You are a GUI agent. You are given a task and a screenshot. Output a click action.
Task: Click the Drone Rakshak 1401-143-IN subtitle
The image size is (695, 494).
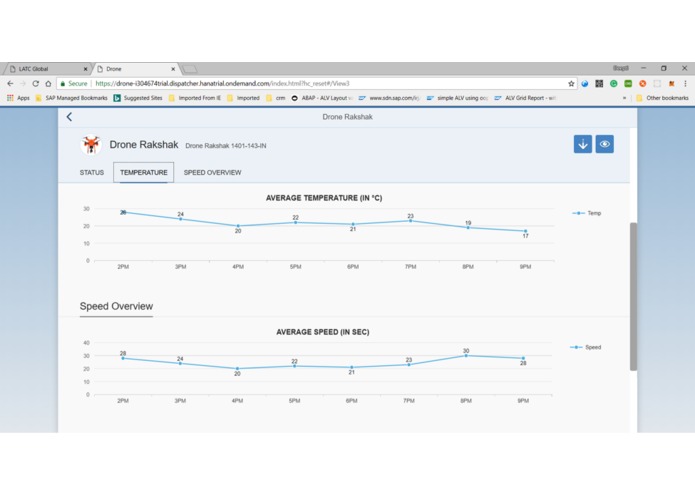tap(226, 146)
